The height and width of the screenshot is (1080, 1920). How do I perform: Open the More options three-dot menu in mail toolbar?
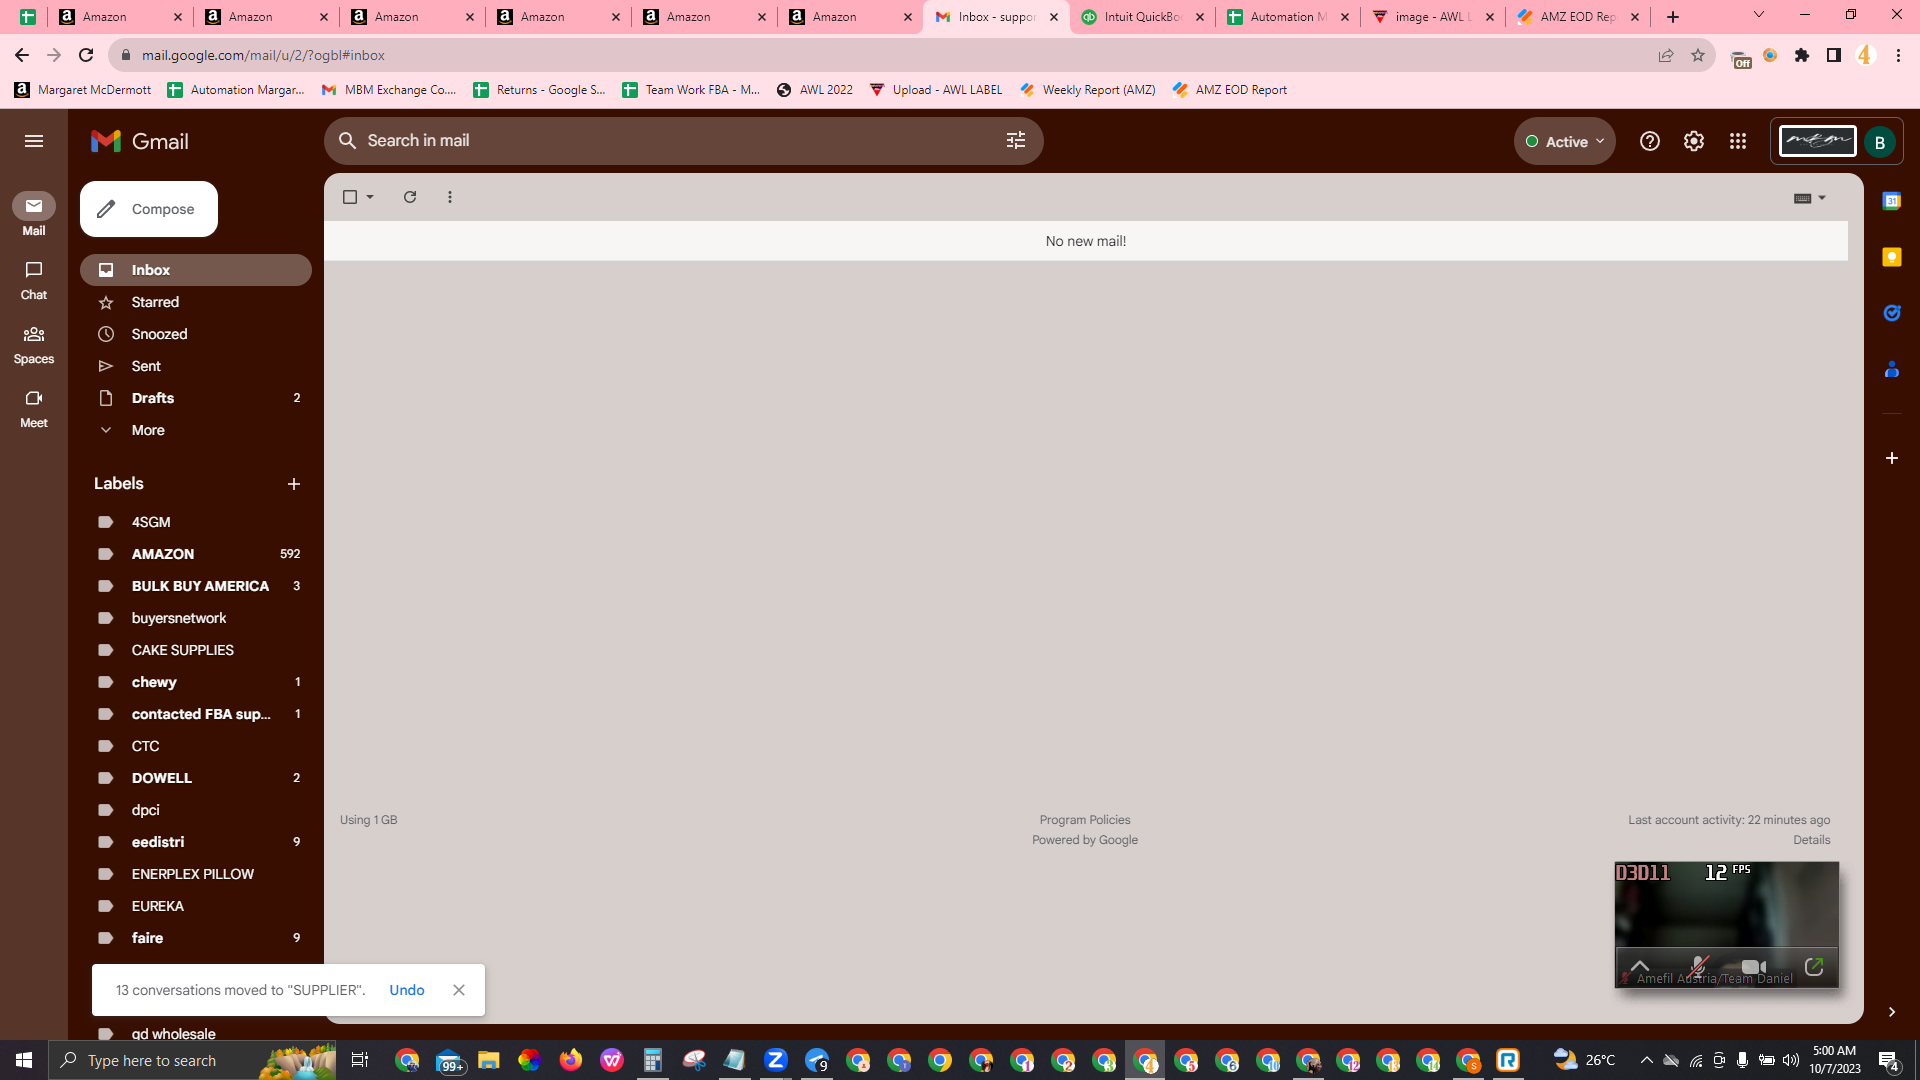(450, 197)
